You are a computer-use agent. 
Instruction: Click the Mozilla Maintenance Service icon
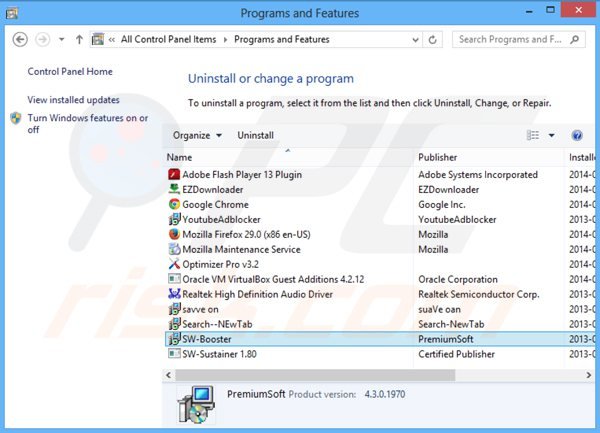(x=174, y=249)
